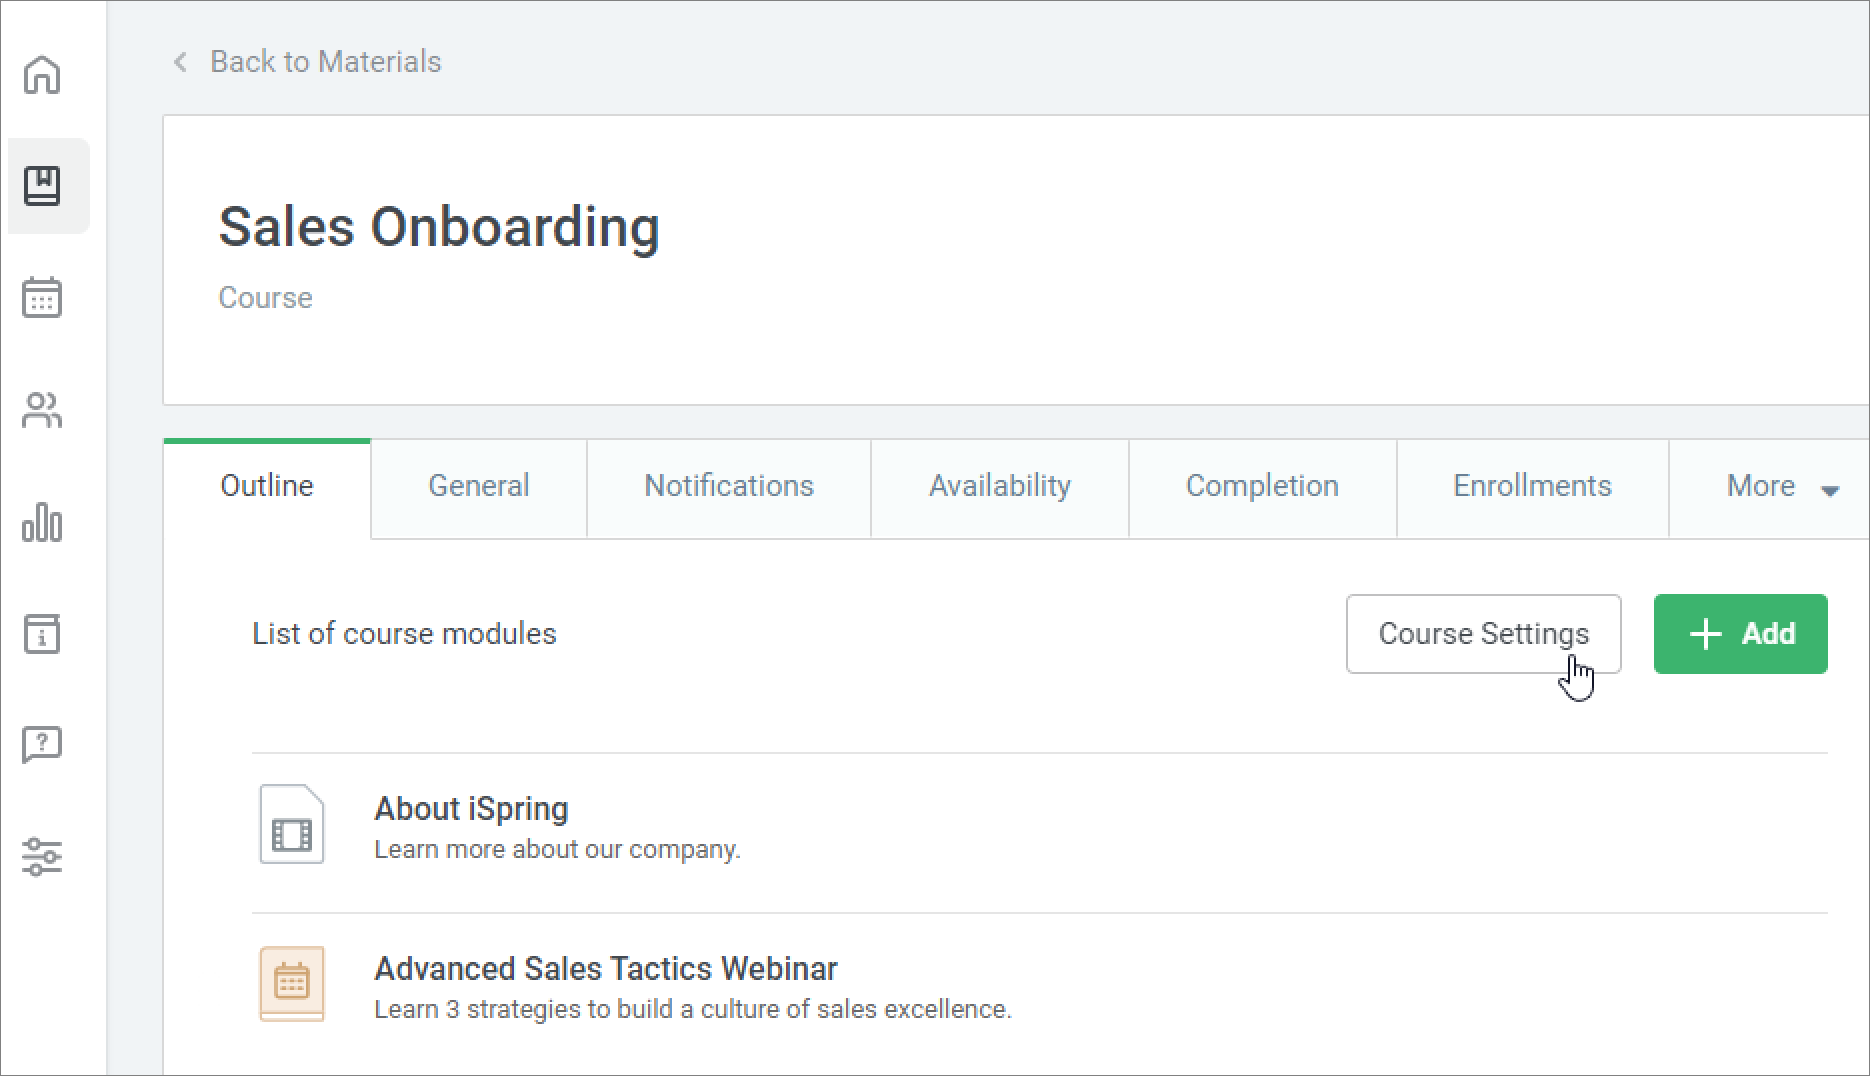
Task: Click the About iSpring video module icon
Action: pos(291,825)
